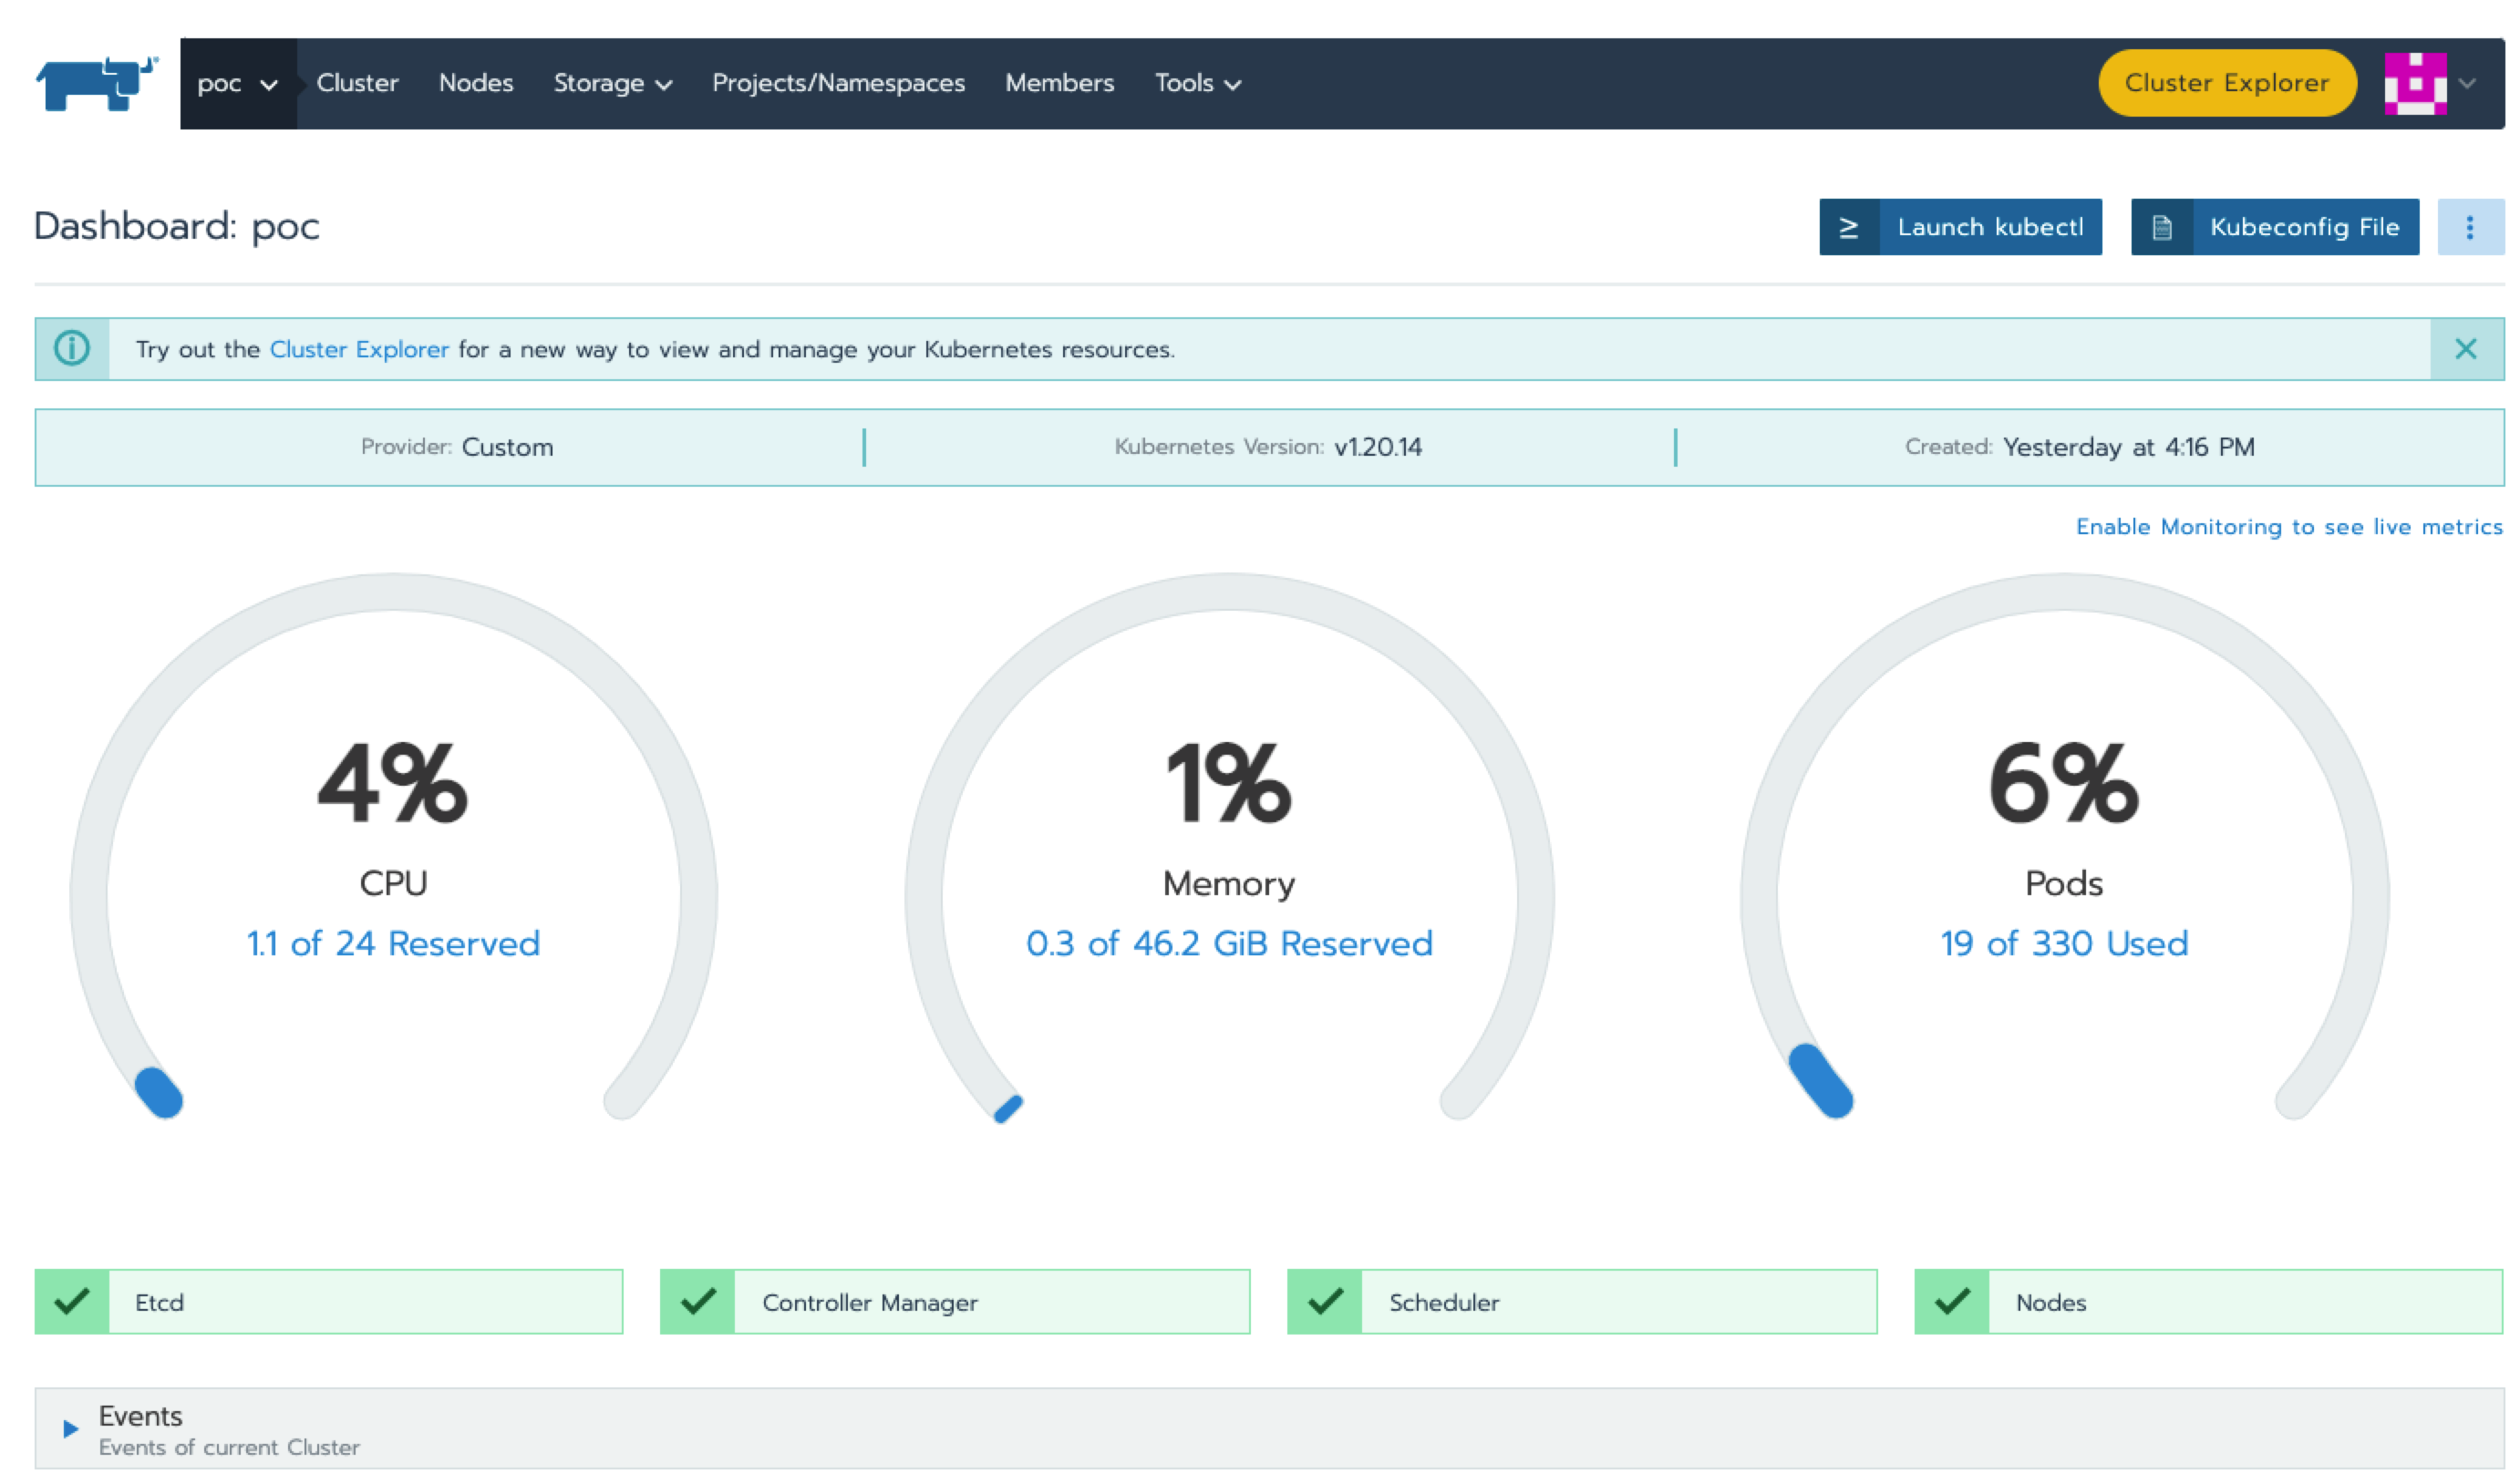Image resolution: width=2520 pixels, height=1484 pixels.
Task: Click the CPU gauge's blue indicator
Action: [159, 1092]
